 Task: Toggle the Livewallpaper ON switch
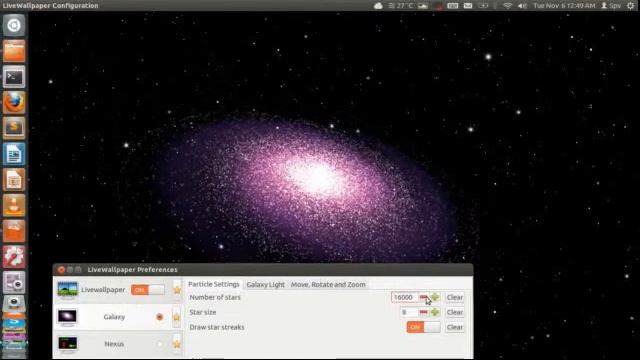pos(148,290)
